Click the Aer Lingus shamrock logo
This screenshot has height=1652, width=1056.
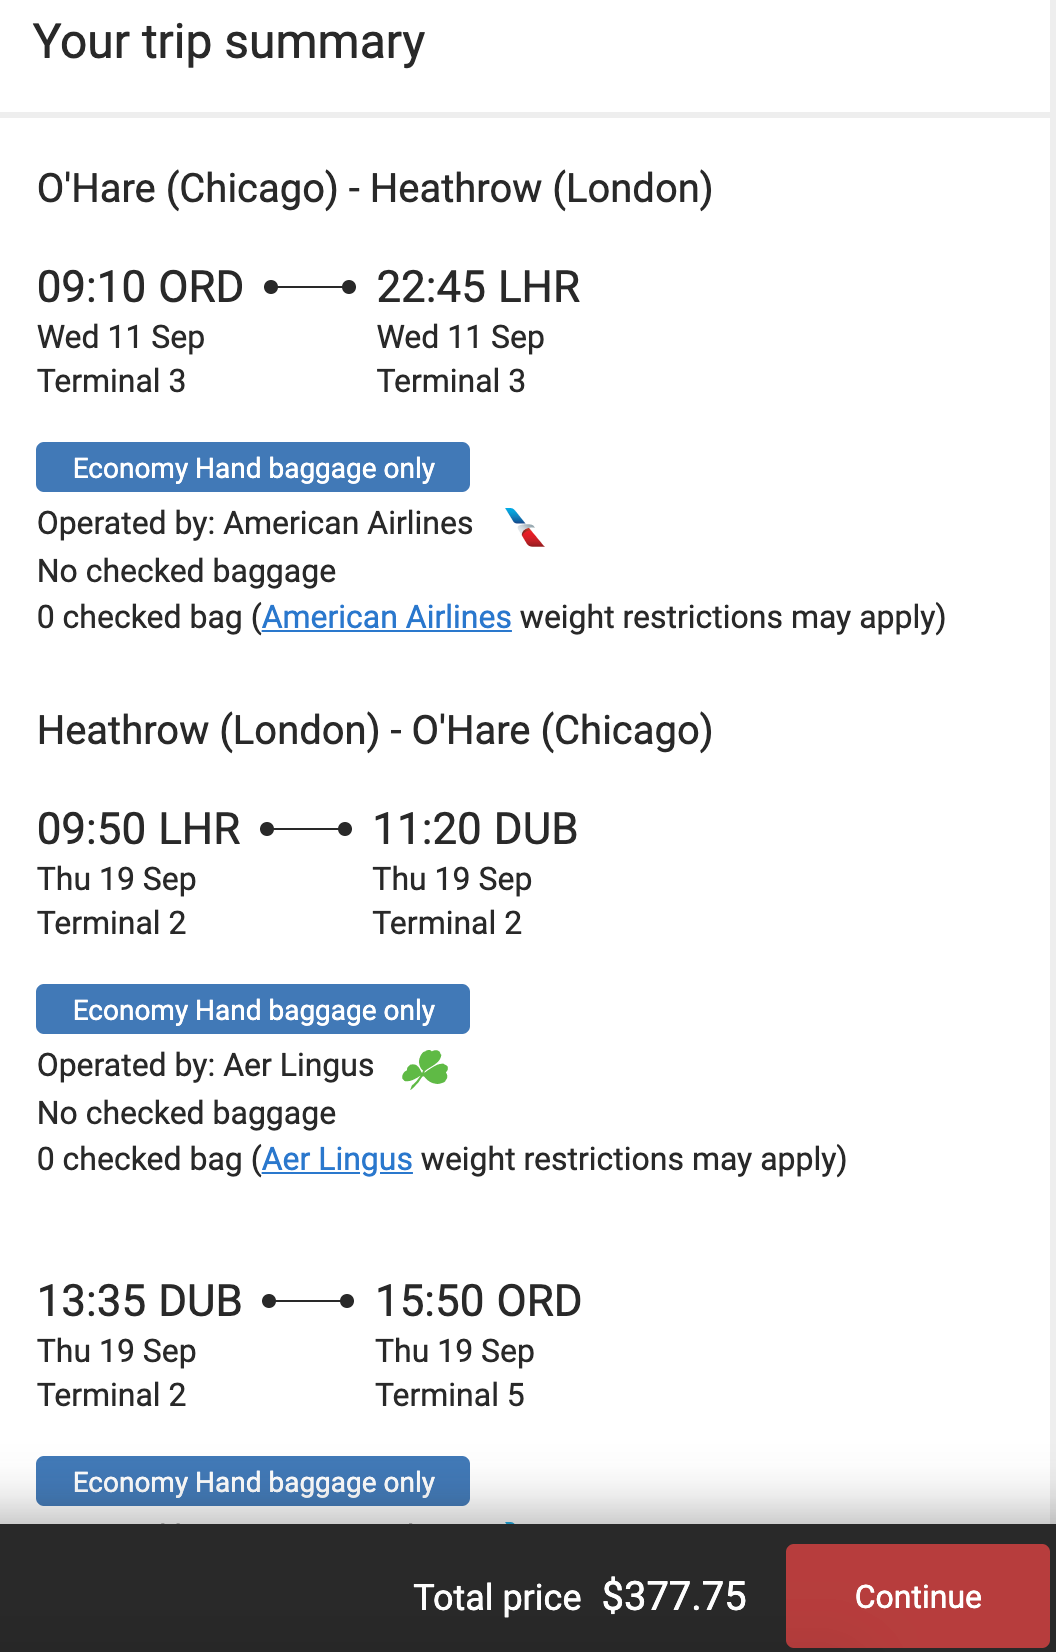pyautogui.click(x=425, y=1069)
